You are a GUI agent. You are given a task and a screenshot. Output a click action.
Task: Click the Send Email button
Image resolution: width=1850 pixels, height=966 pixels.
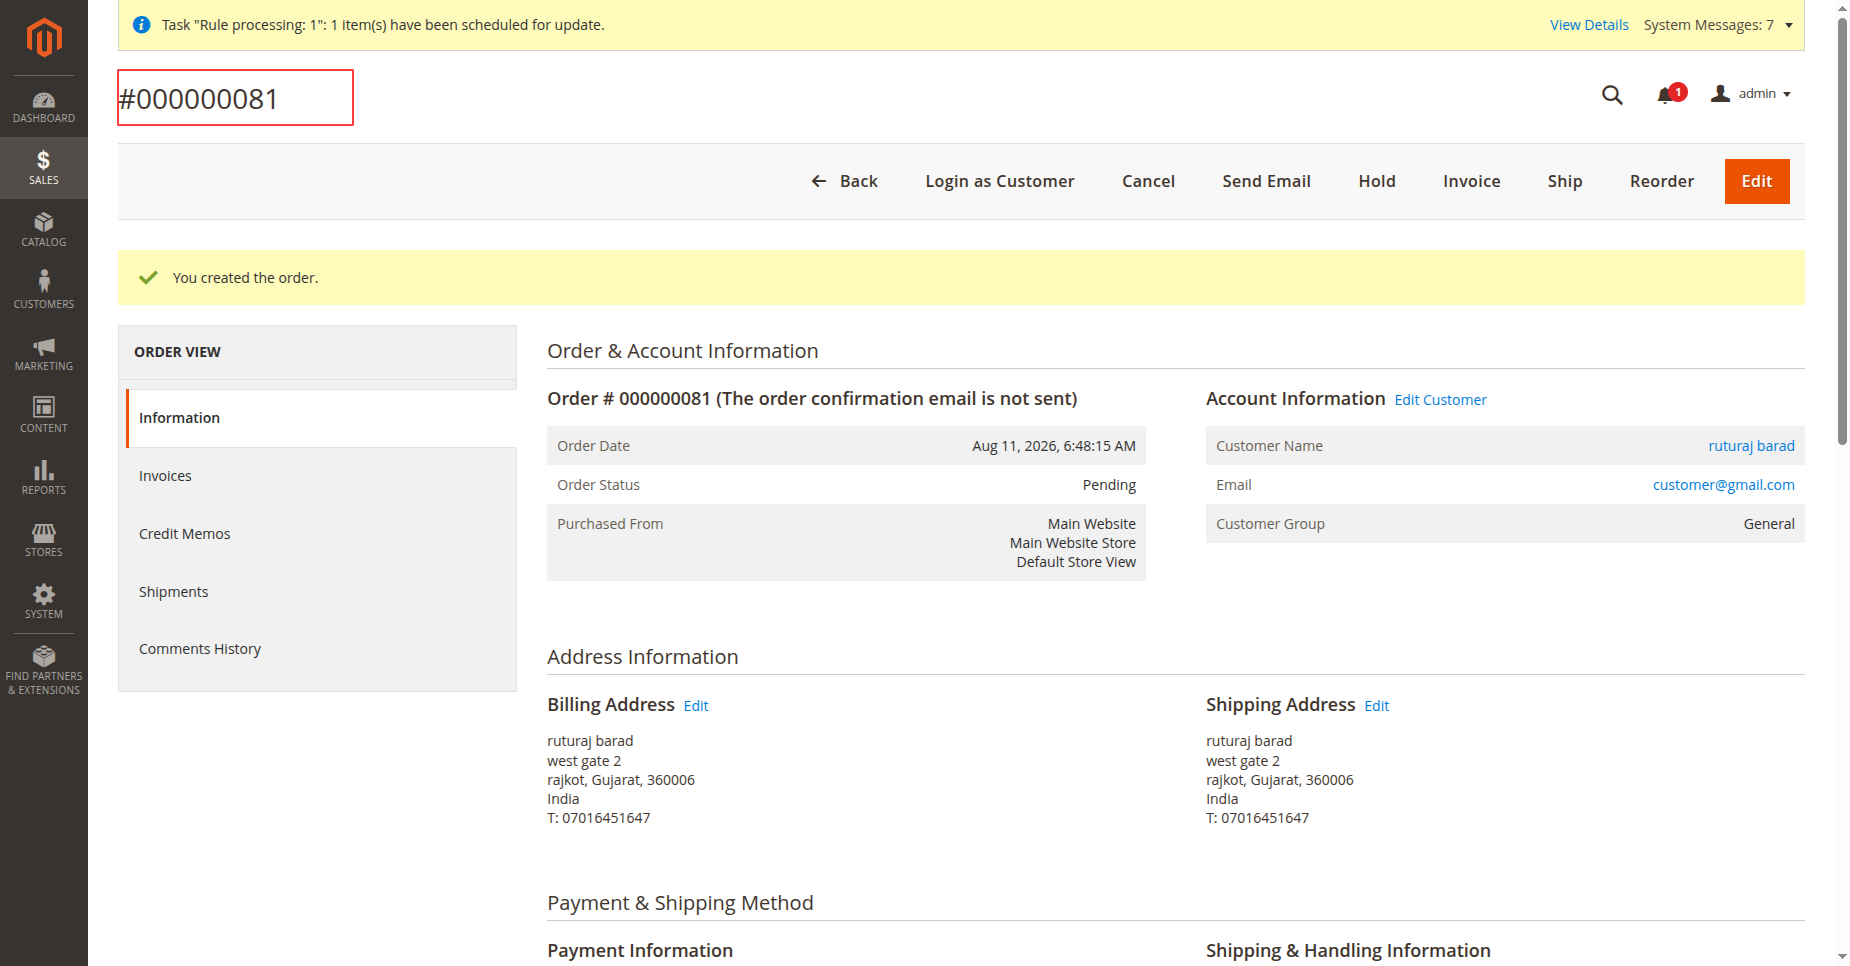click(x=1266, y=181)
